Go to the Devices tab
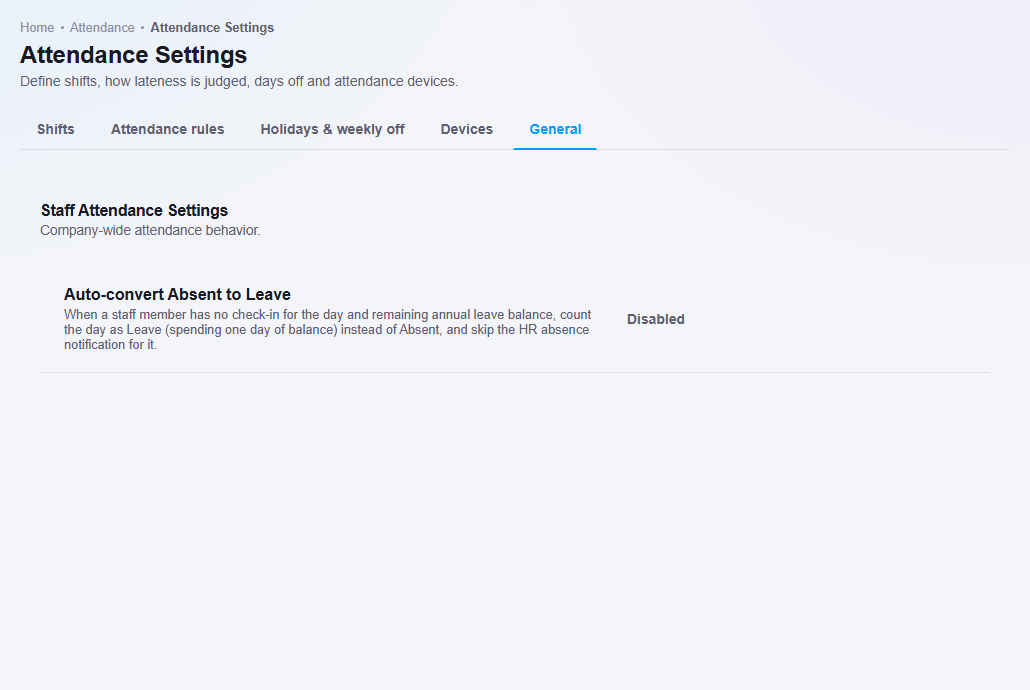Screen dimensions: 1030x690 (466, 129)
